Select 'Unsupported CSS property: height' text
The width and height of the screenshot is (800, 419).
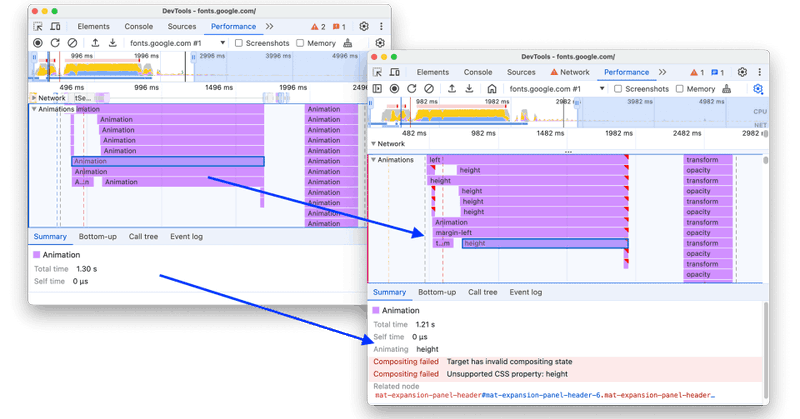click(x=507, y=374)
